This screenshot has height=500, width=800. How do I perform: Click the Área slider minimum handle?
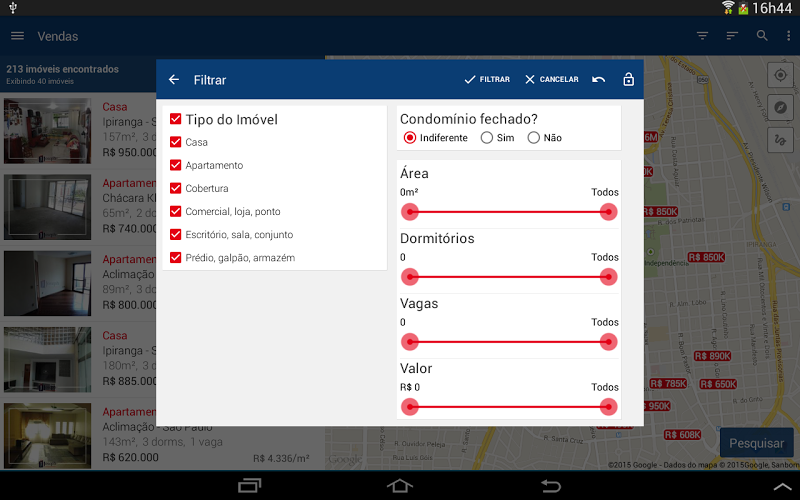coord(410,212)
